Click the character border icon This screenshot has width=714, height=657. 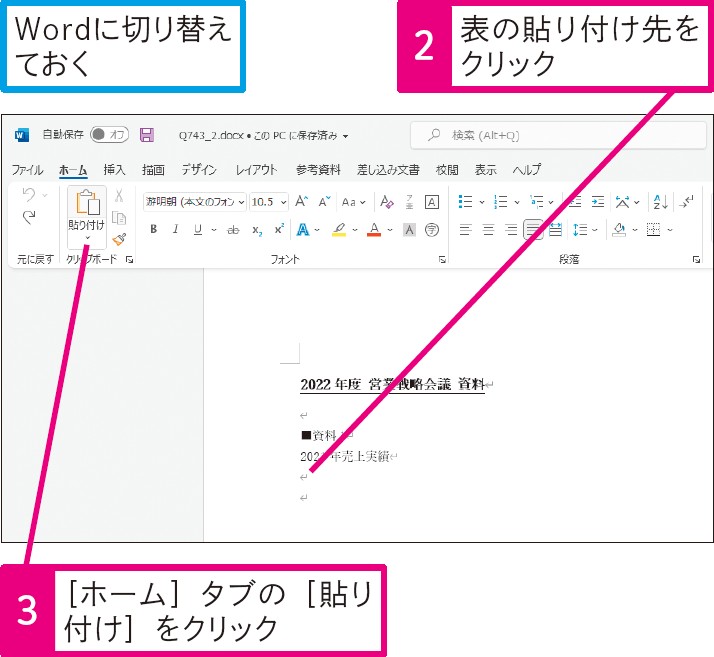point(431,202)
